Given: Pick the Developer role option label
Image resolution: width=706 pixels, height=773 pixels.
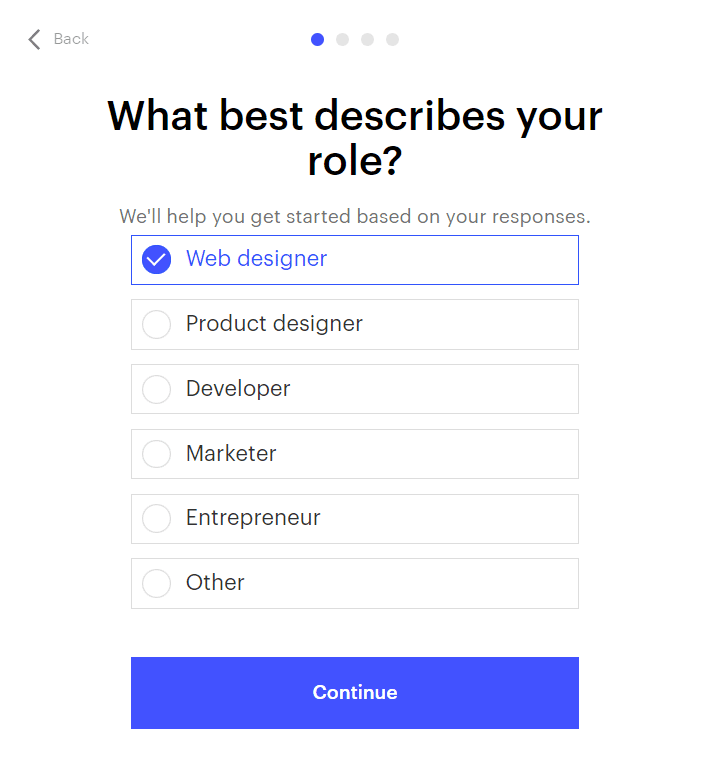Looking at the screenshot, I should [238, 389].
